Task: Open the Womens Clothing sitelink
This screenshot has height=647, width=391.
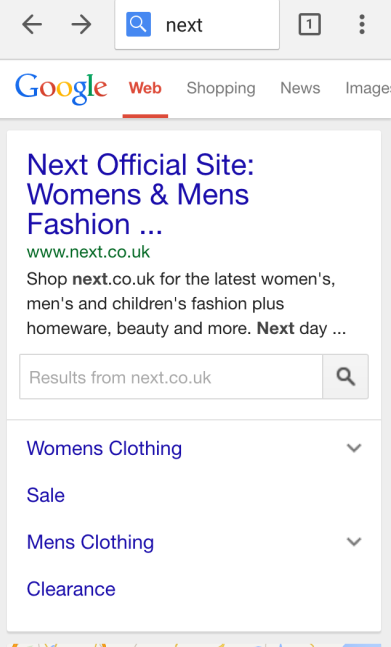Action: click(x=104, y=449)
